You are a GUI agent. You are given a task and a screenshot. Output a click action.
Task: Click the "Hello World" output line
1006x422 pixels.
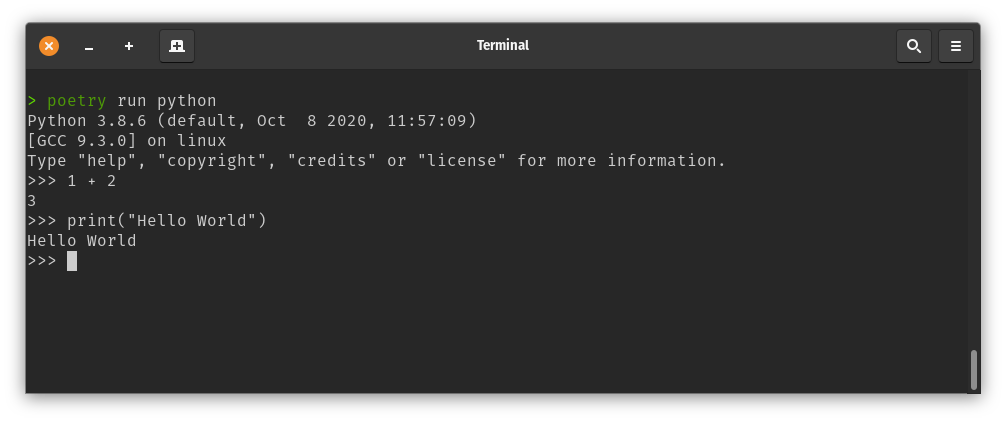pos(82,241)
